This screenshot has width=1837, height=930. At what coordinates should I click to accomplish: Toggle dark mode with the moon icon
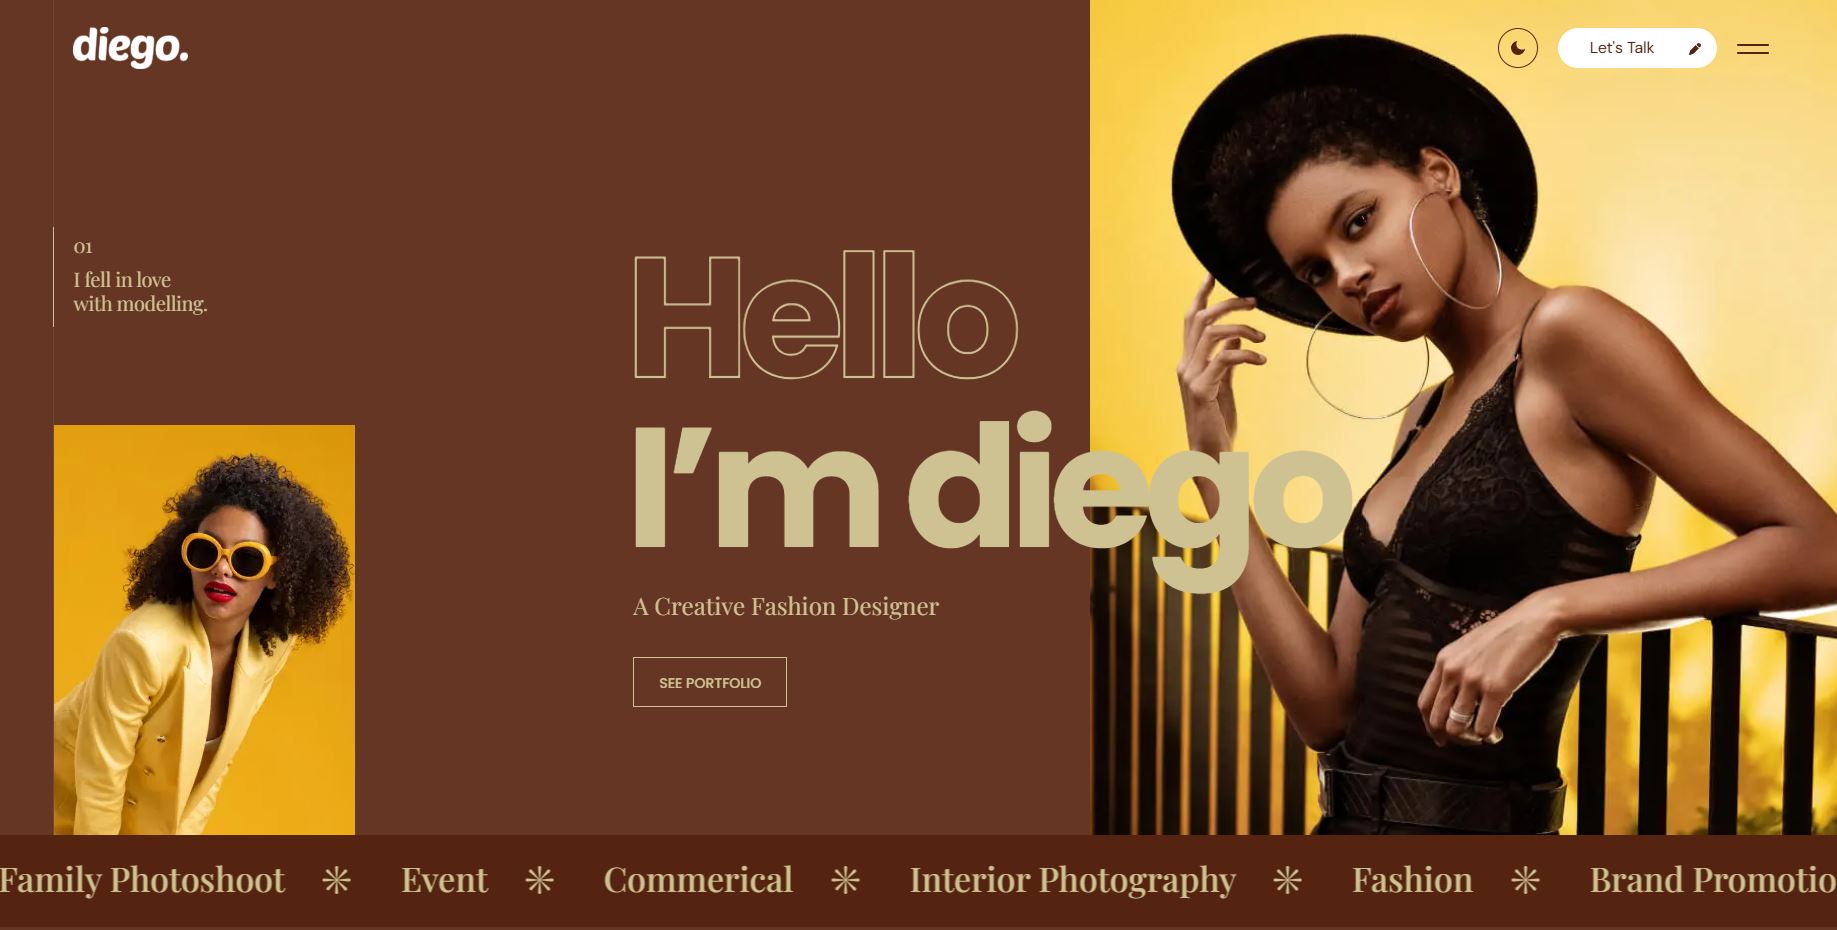tap(1517, 48)
